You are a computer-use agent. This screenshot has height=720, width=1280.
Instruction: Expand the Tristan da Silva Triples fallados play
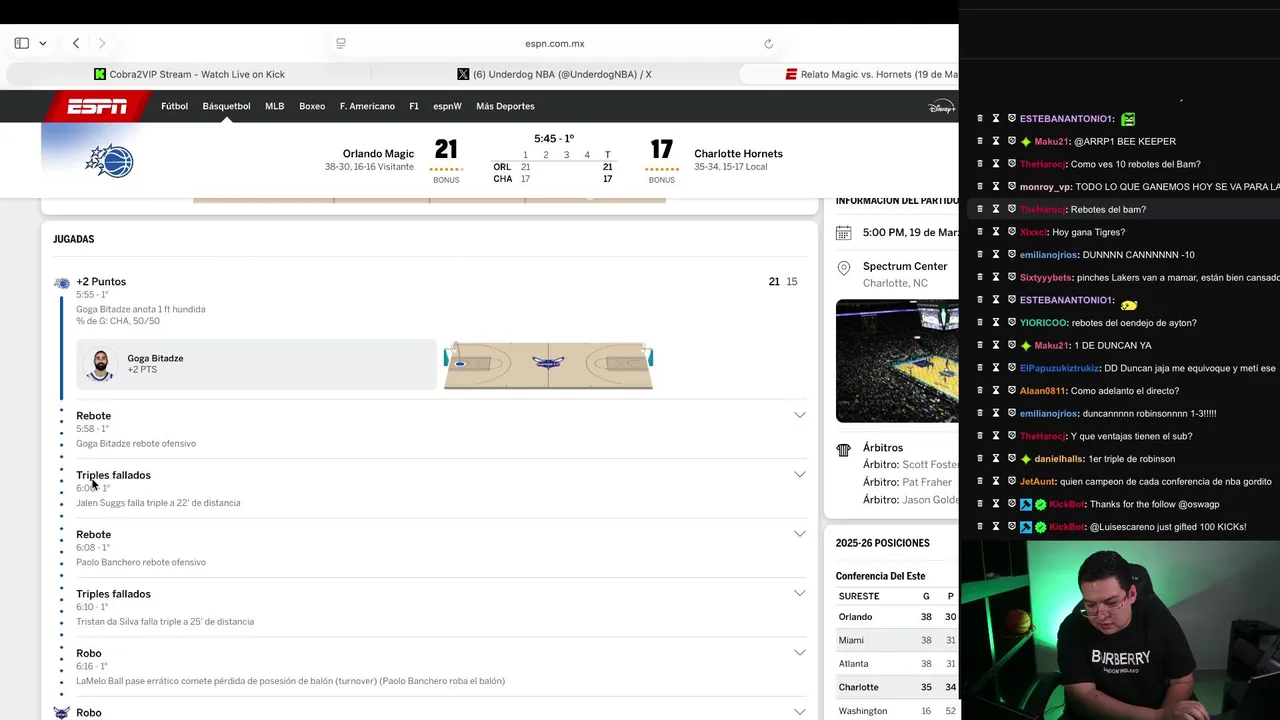click(x=799, y=593)
